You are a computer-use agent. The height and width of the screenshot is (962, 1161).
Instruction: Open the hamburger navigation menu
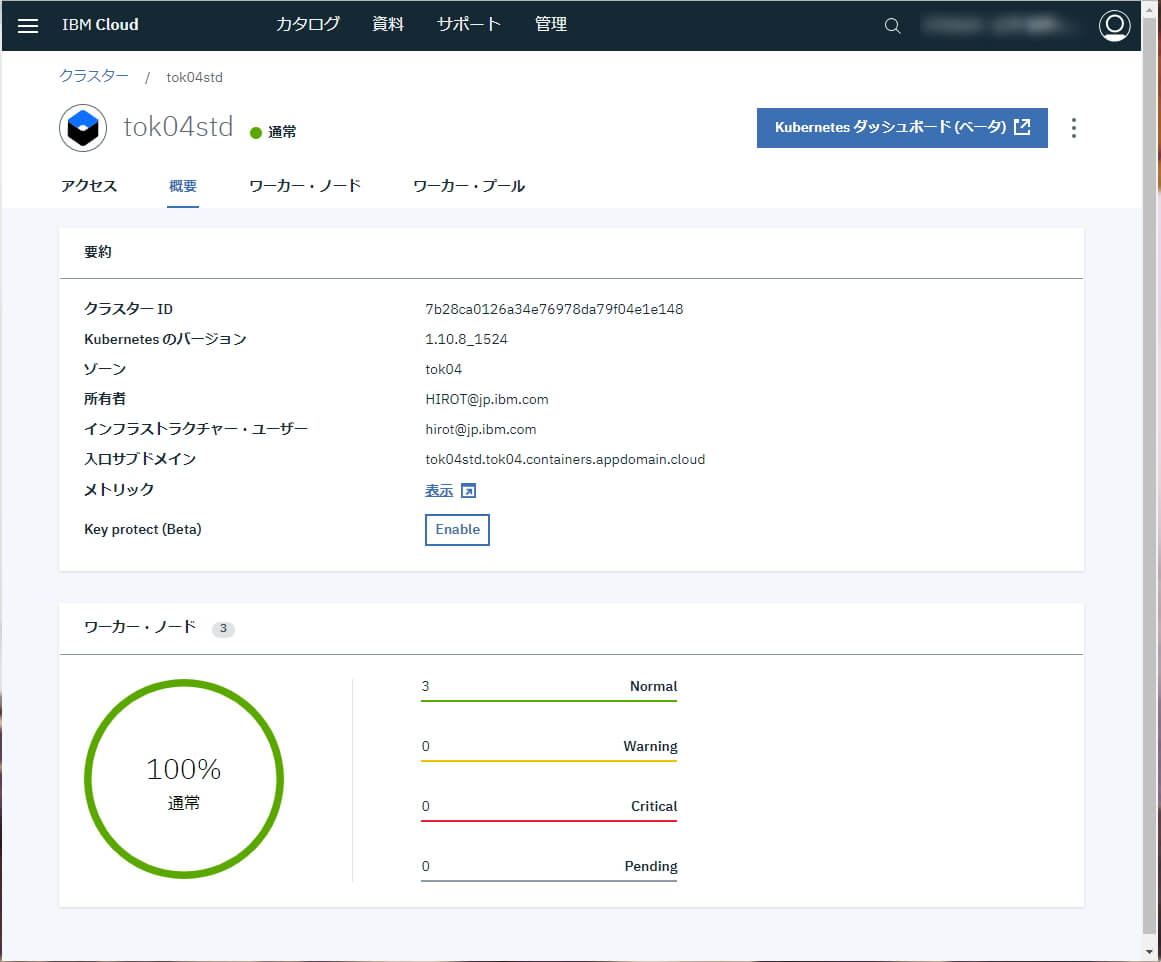click(x=27, y=26)
